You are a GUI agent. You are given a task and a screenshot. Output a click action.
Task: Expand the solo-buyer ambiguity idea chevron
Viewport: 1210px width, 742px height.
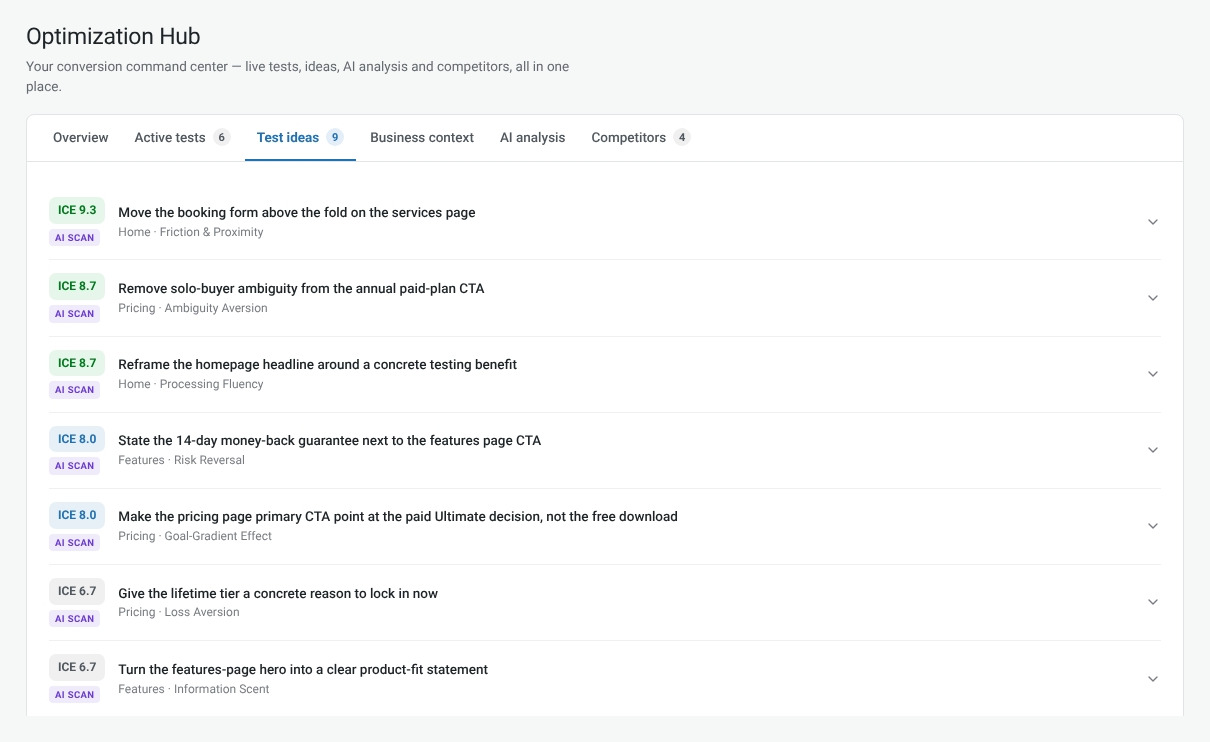tap(1152, 298)
